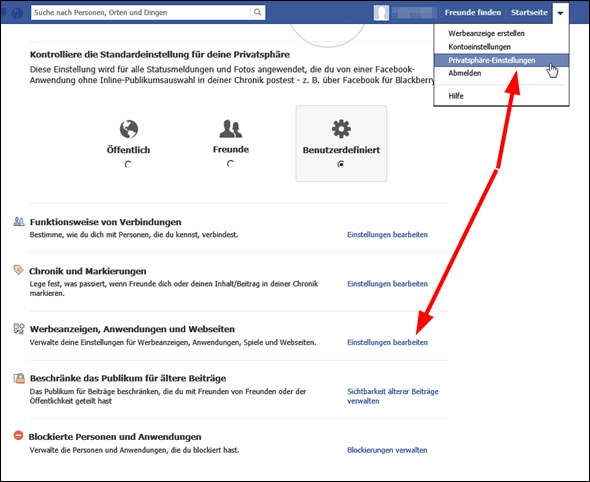Image resolution: width=590 pixels, height=482 pixels.
Task: Click the red Blockierte Personen icon
Action: coord(18,435)
